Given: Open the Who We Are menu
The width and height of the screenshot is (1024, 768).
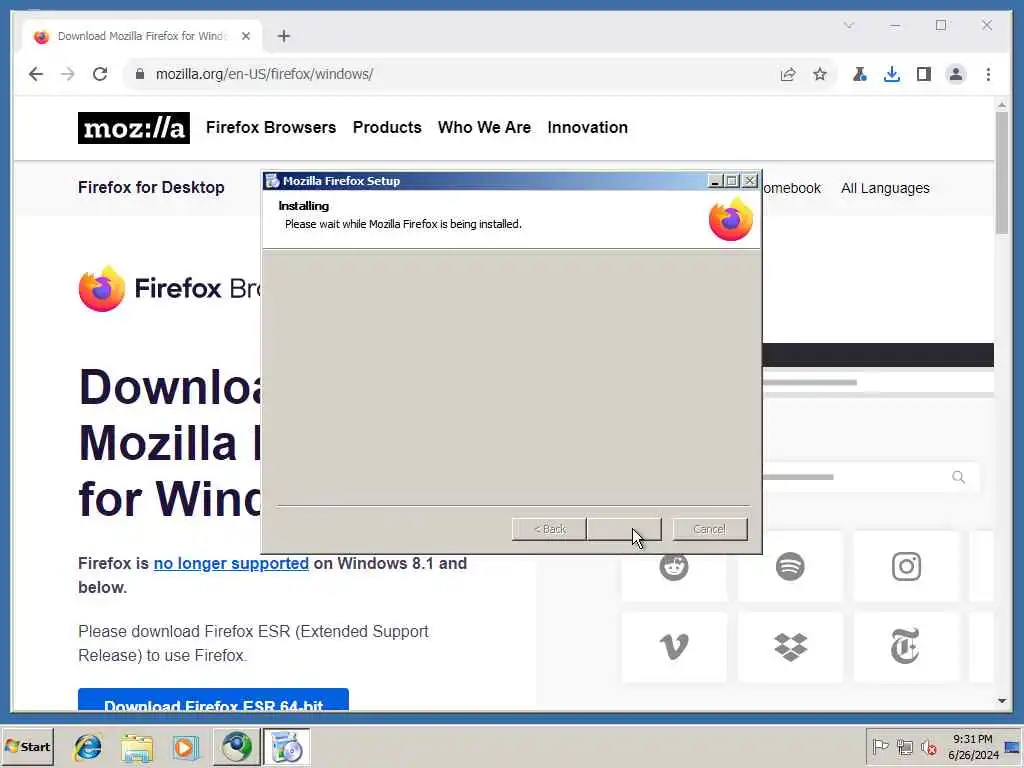Looking at the screenshot, I should click(x=485, y=127).
